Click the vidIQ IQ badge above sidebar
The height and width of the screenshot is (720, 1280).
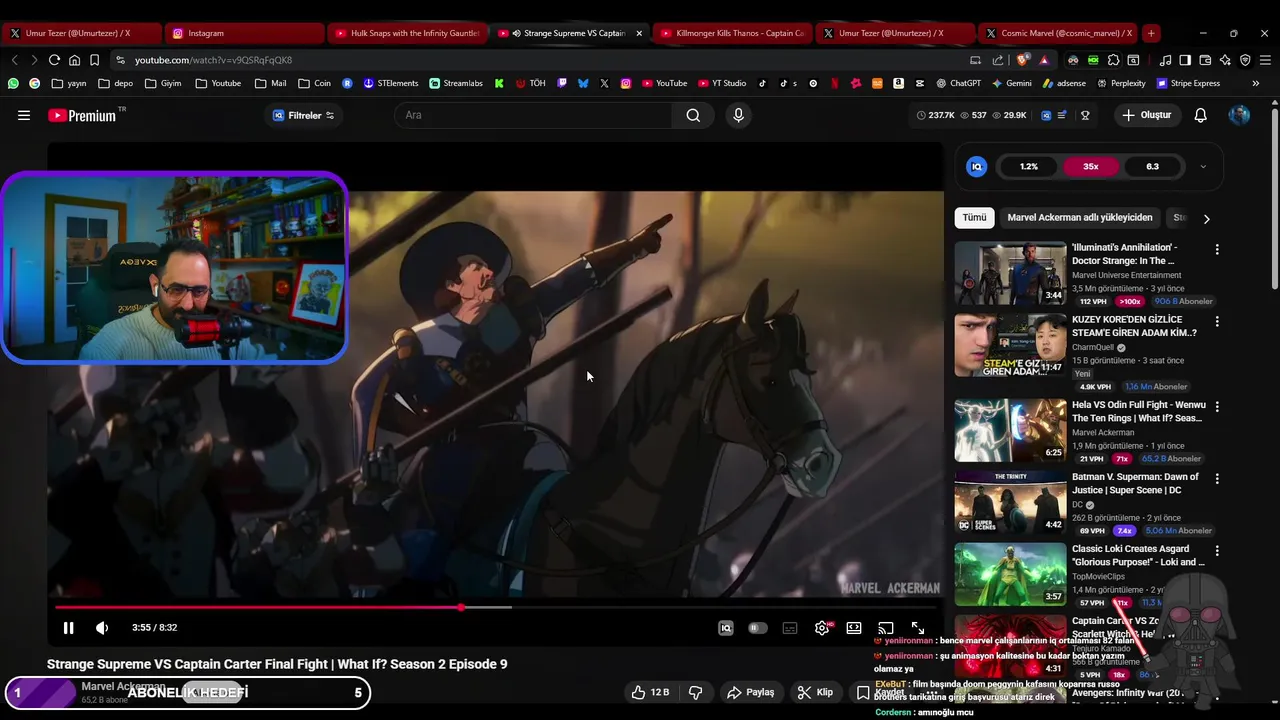click(x=977, y=167)
